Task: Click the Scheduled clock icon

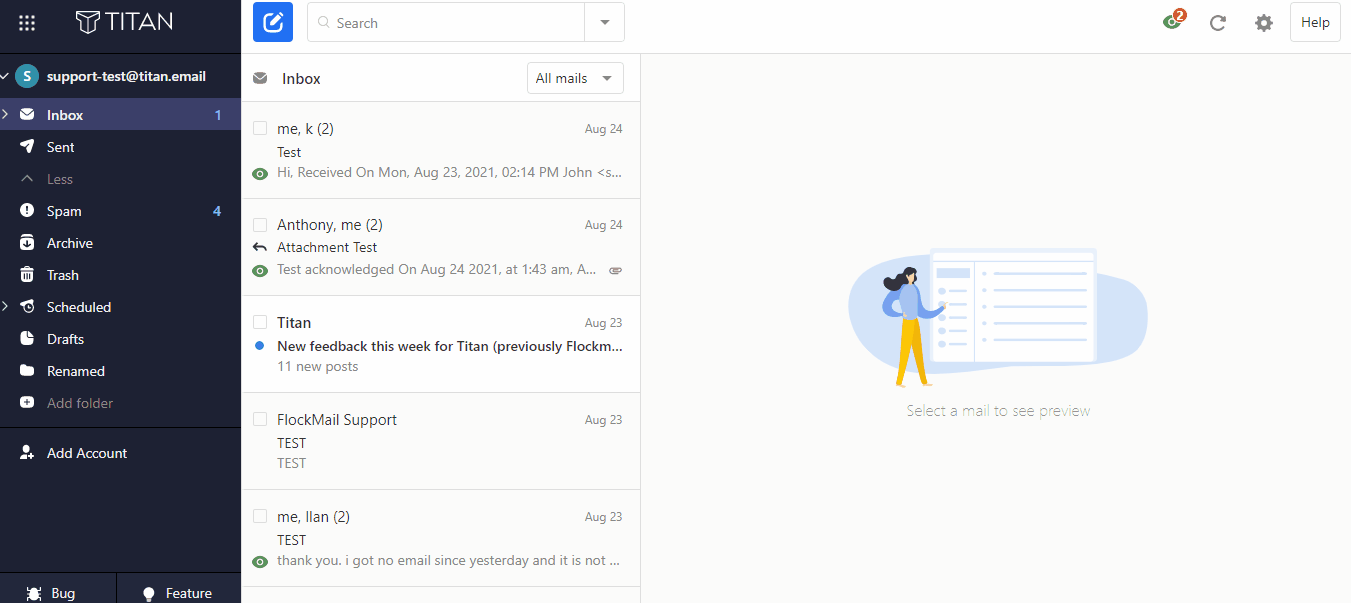Action: coord(27,307)
